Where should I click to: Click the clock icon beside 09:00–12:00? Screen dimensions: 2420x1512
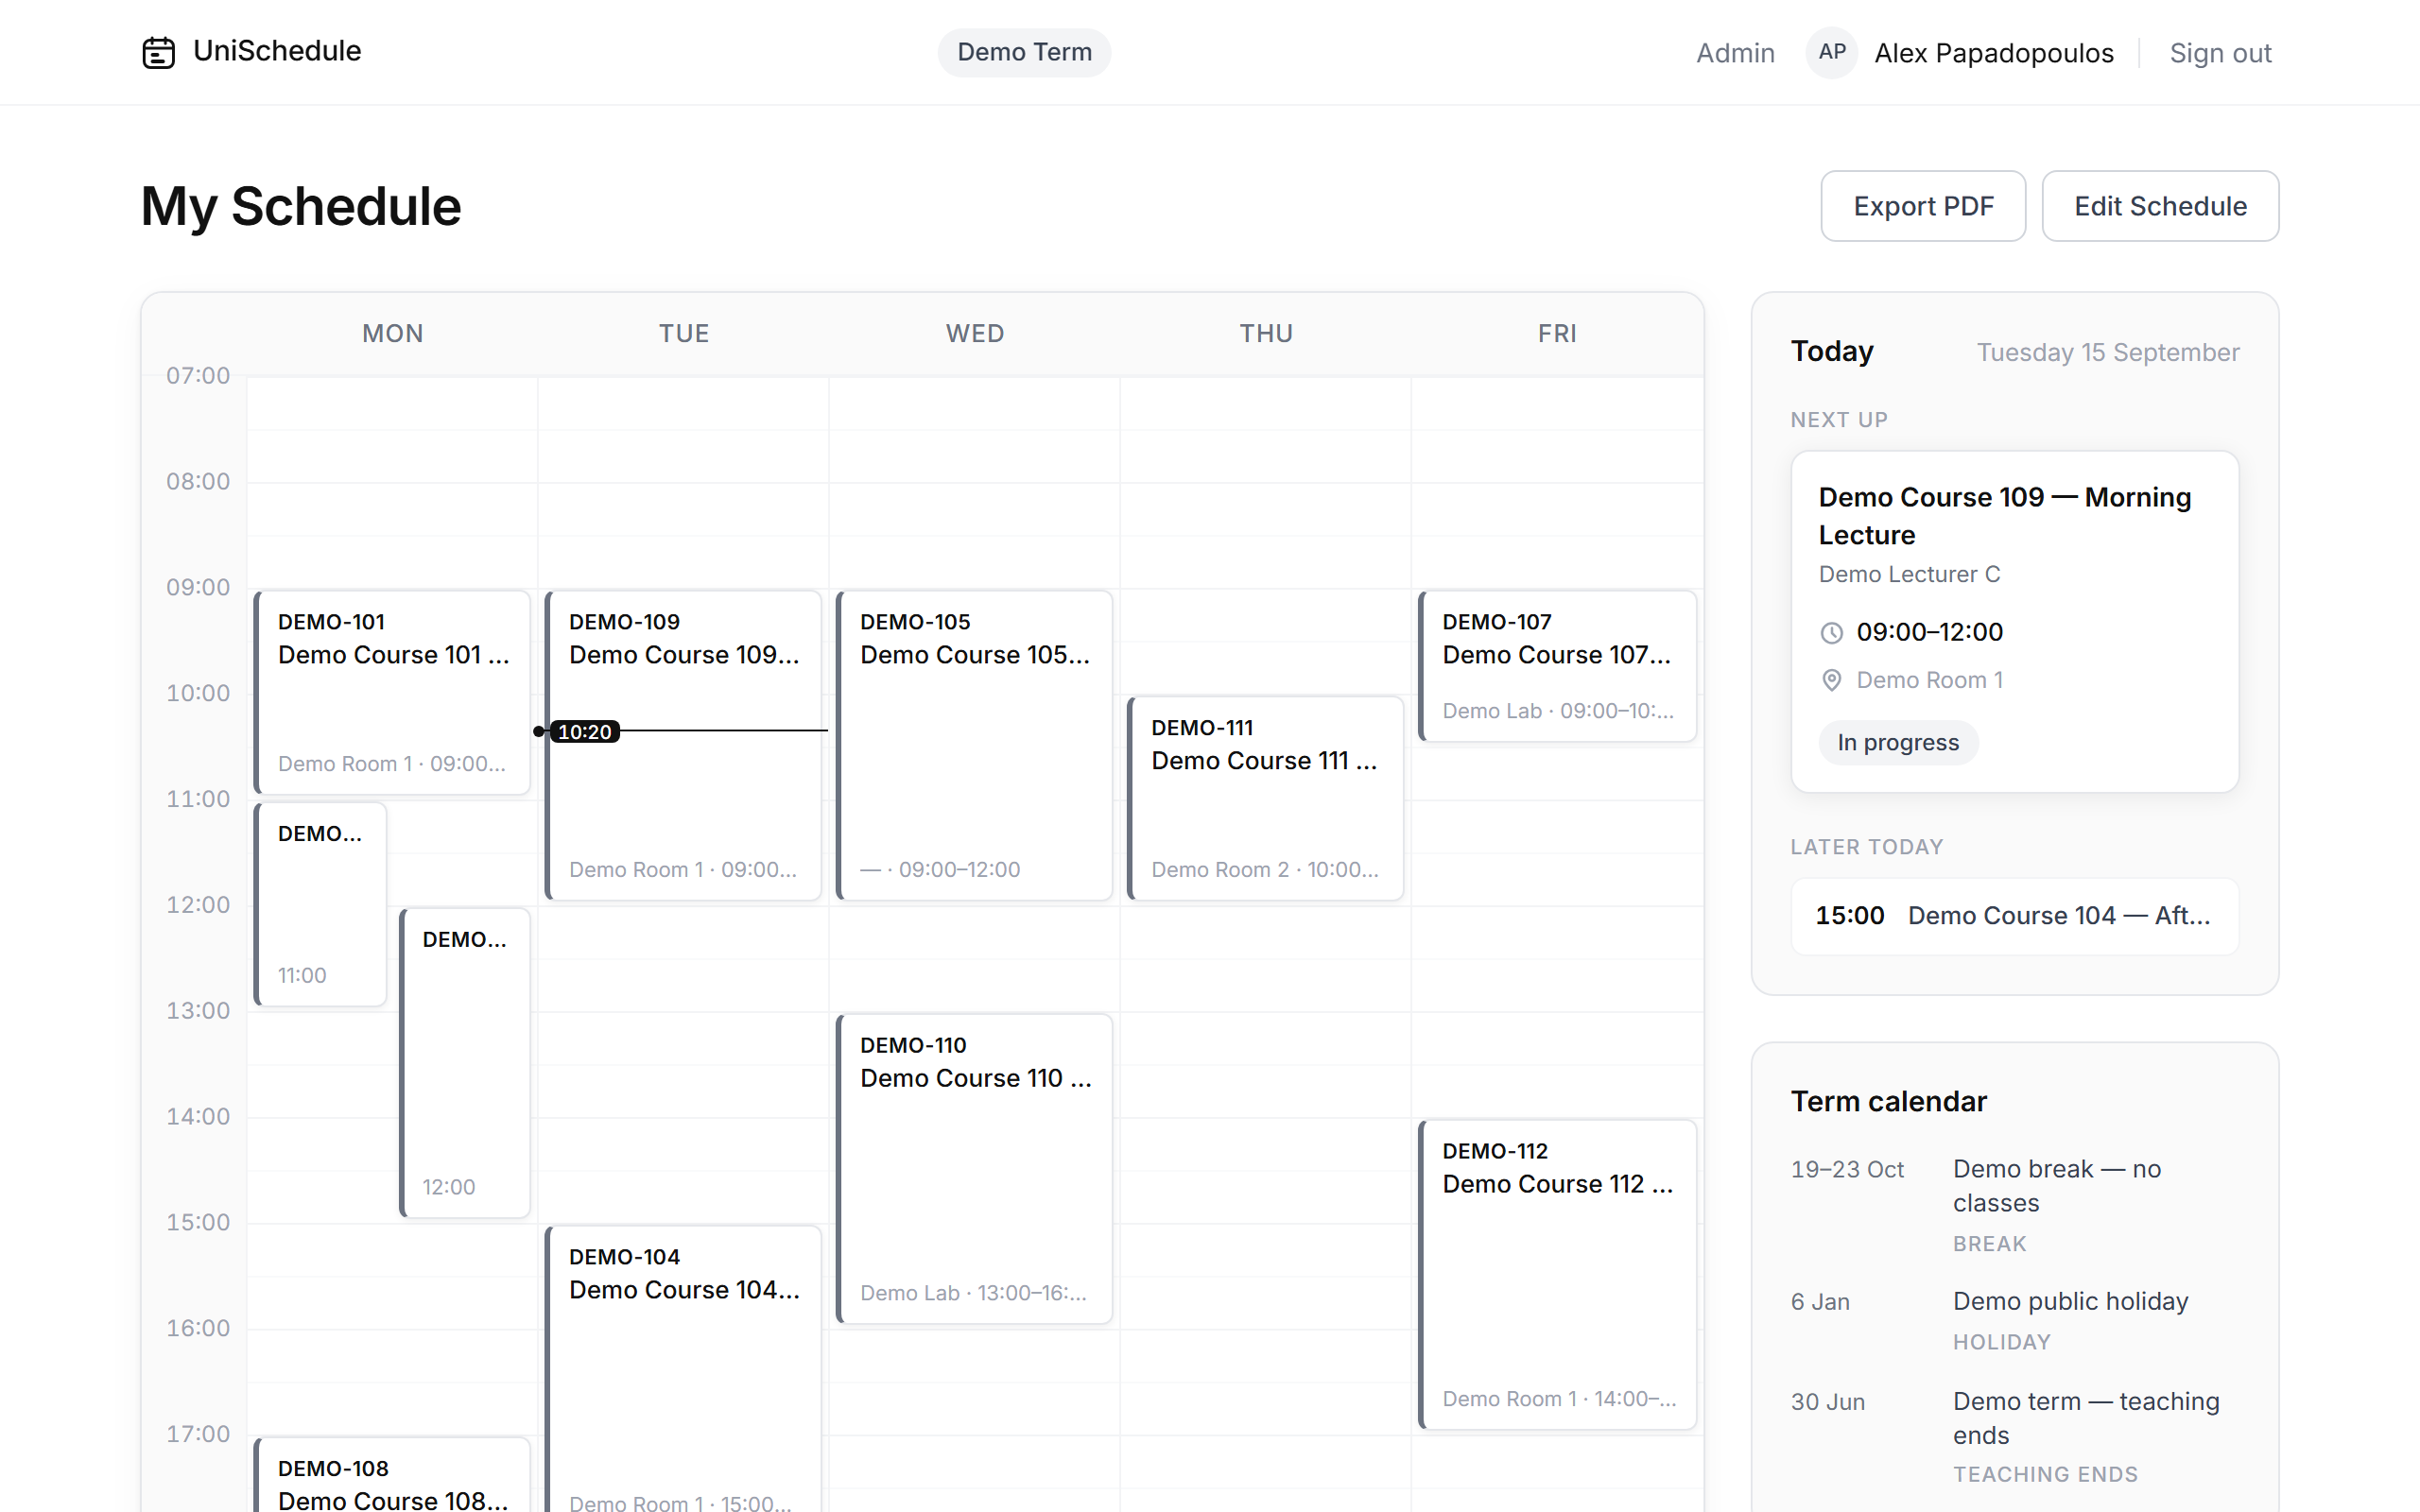pos(1831,633)
